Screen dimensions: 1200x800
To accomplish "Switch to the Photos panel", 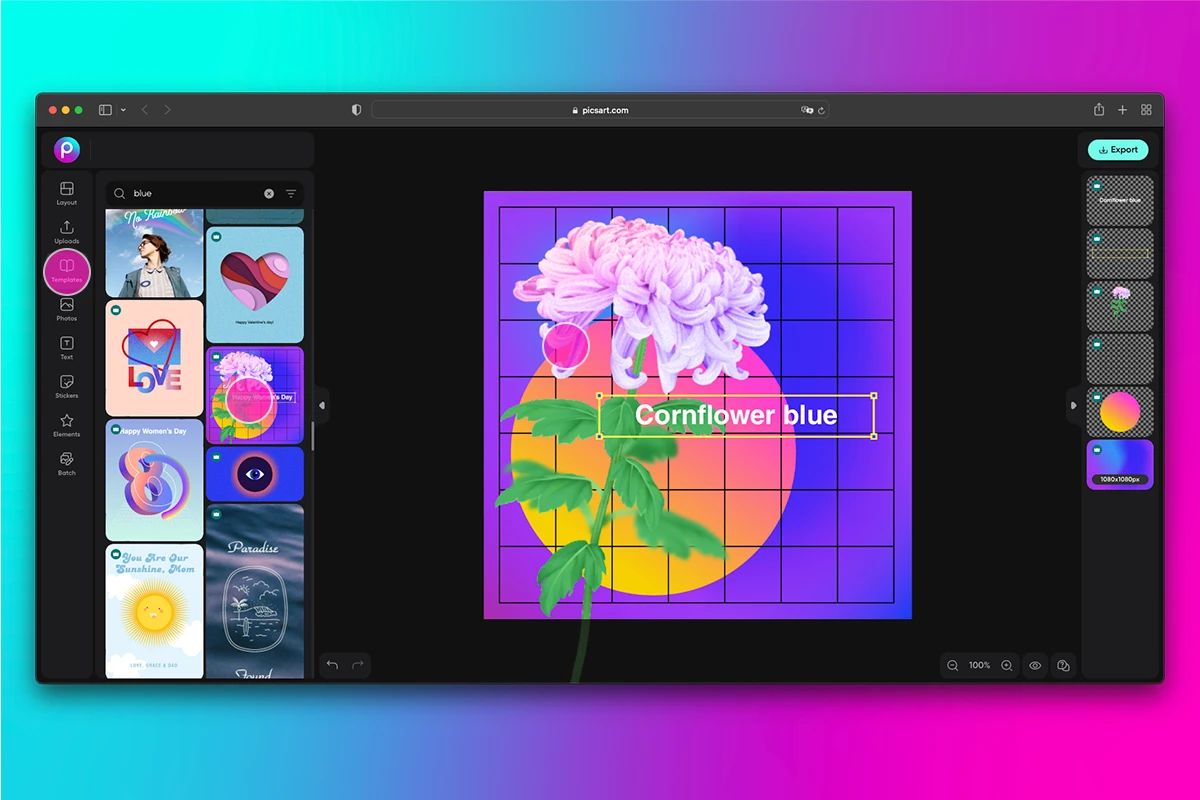I will pos(66,310).
